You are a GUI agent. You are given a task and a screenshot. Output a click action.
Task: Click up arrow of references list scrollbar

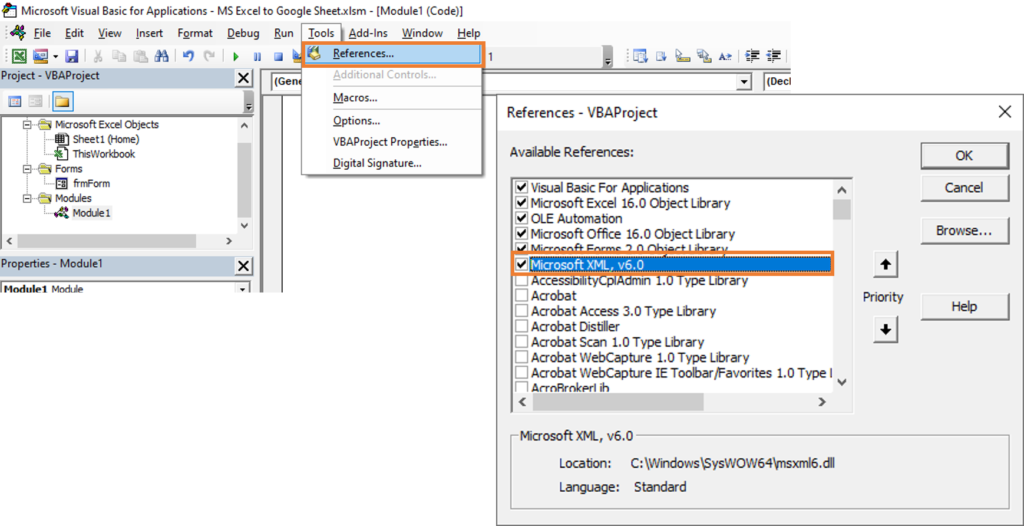[842, 189]
